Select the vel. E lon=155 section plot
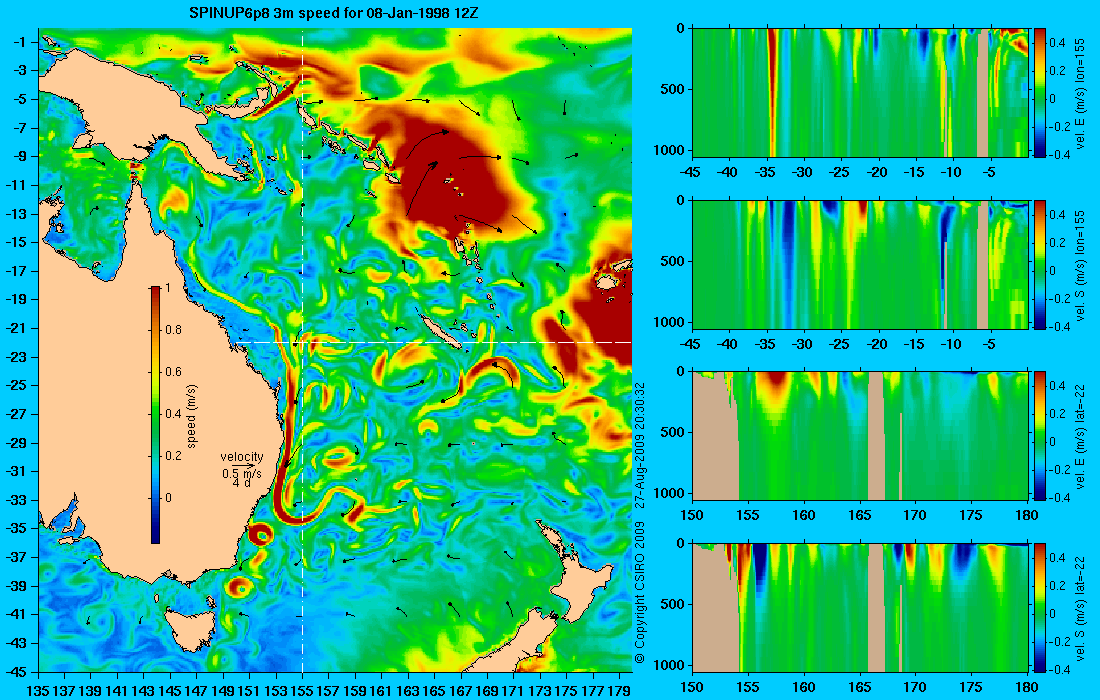Screen dimensions: 1100x700 [x=860, y=93]
